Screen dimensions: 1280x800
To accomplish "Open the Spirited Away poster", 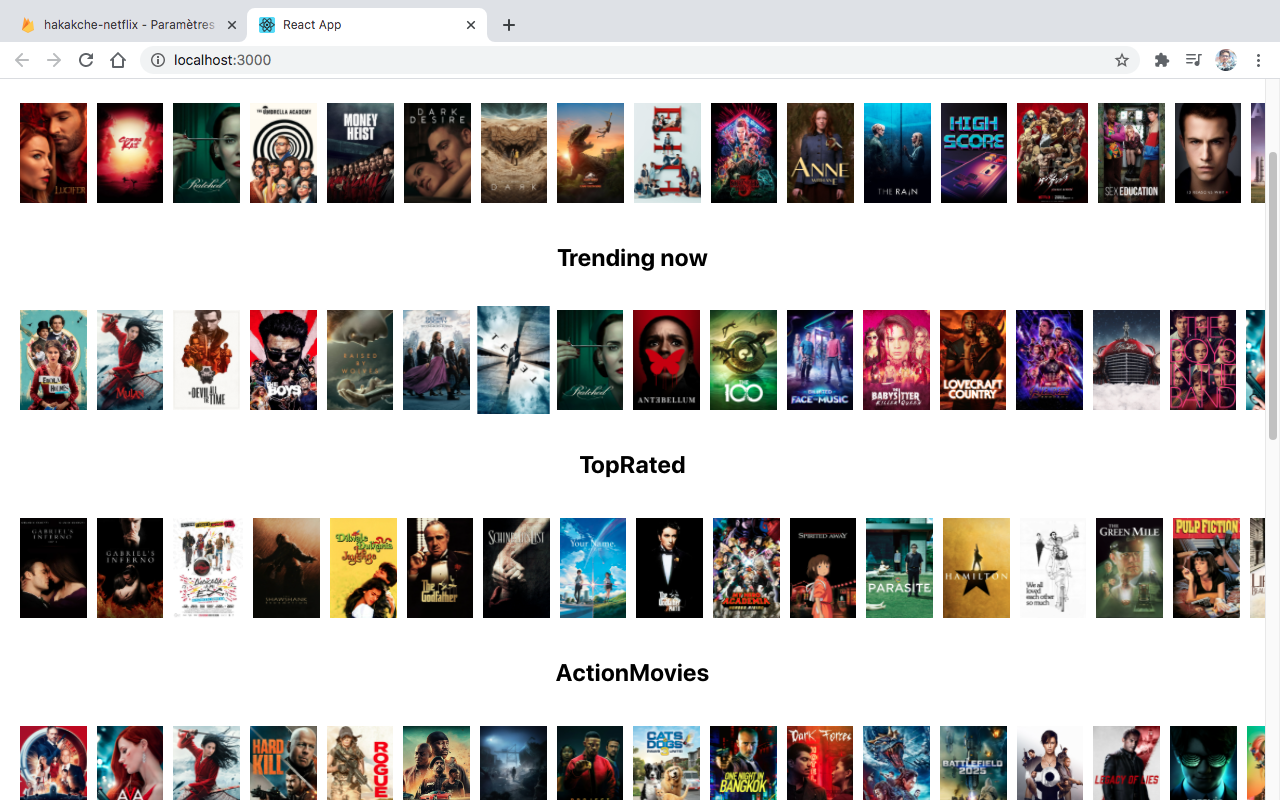I will [x=823, y=568].
